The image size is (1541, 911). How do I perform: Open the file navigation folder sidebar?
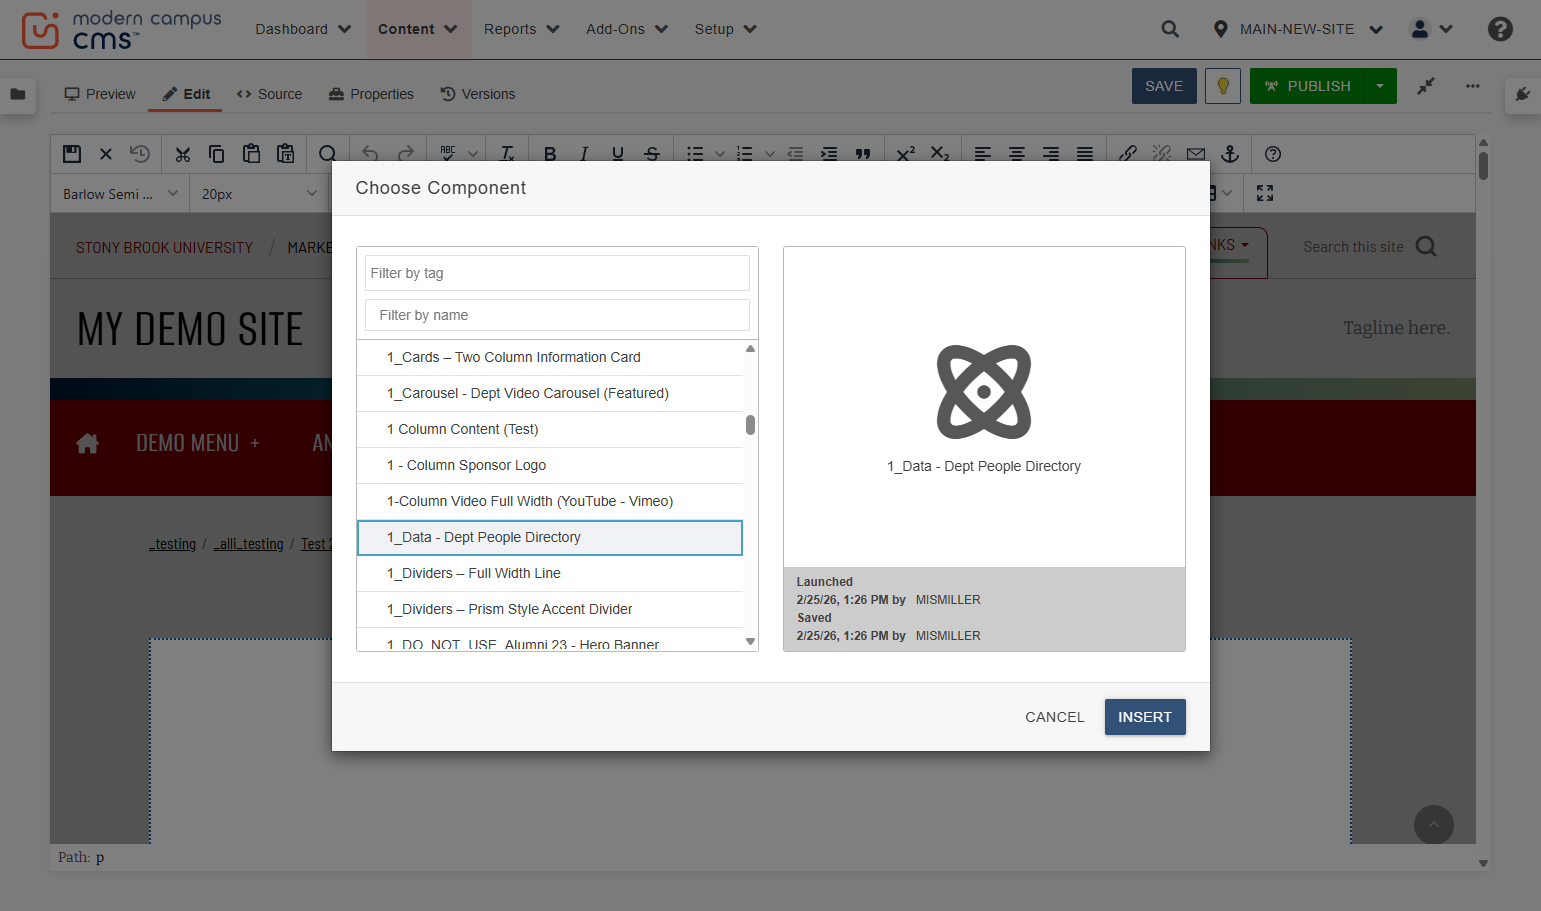point(17,94)
